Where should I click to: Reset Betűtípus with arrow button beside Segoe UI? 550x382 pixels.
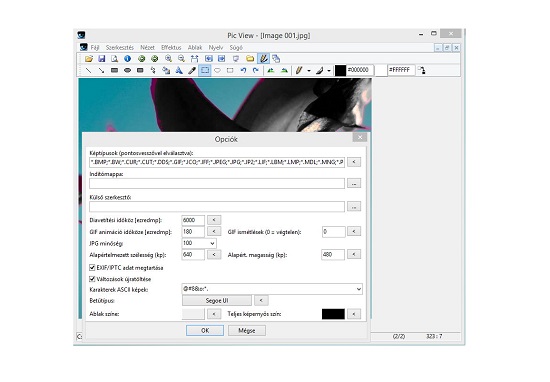pos(261,300)
